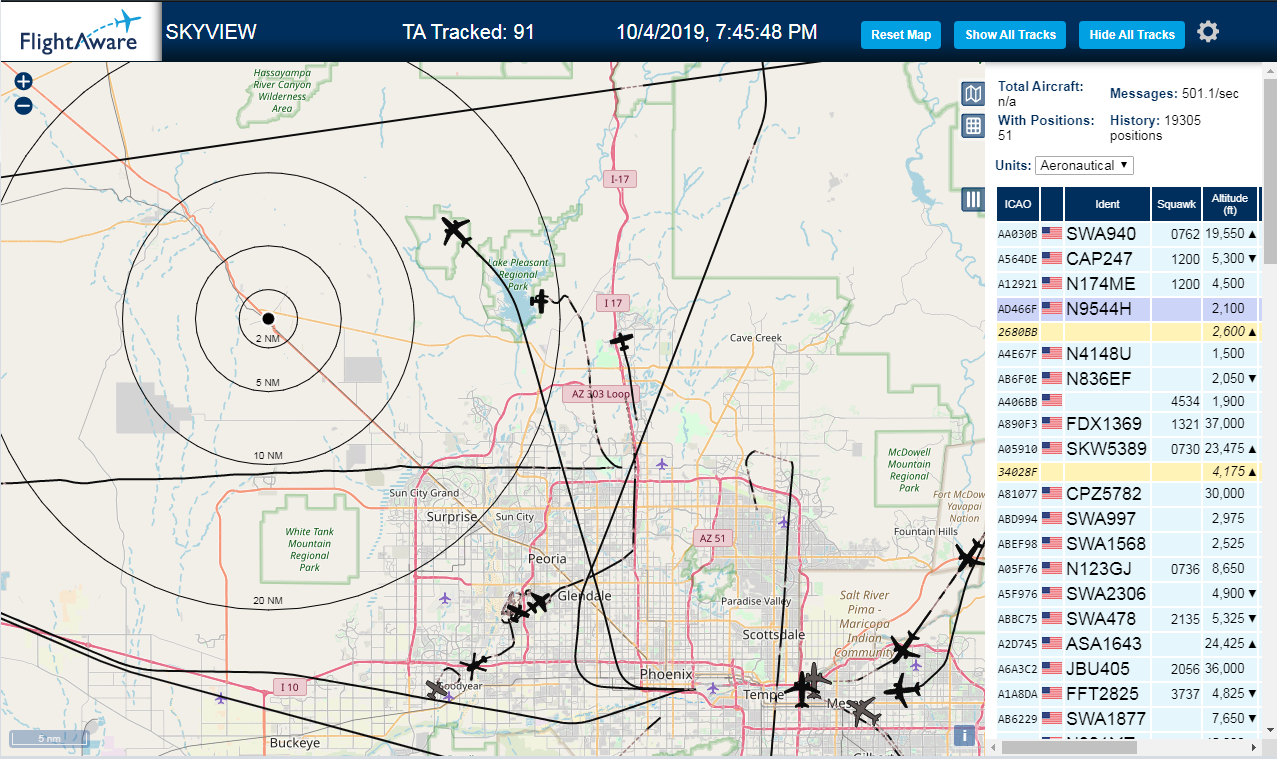
Task: Click airport marker near Buckeye on I-10
Action: pos(221,698)
